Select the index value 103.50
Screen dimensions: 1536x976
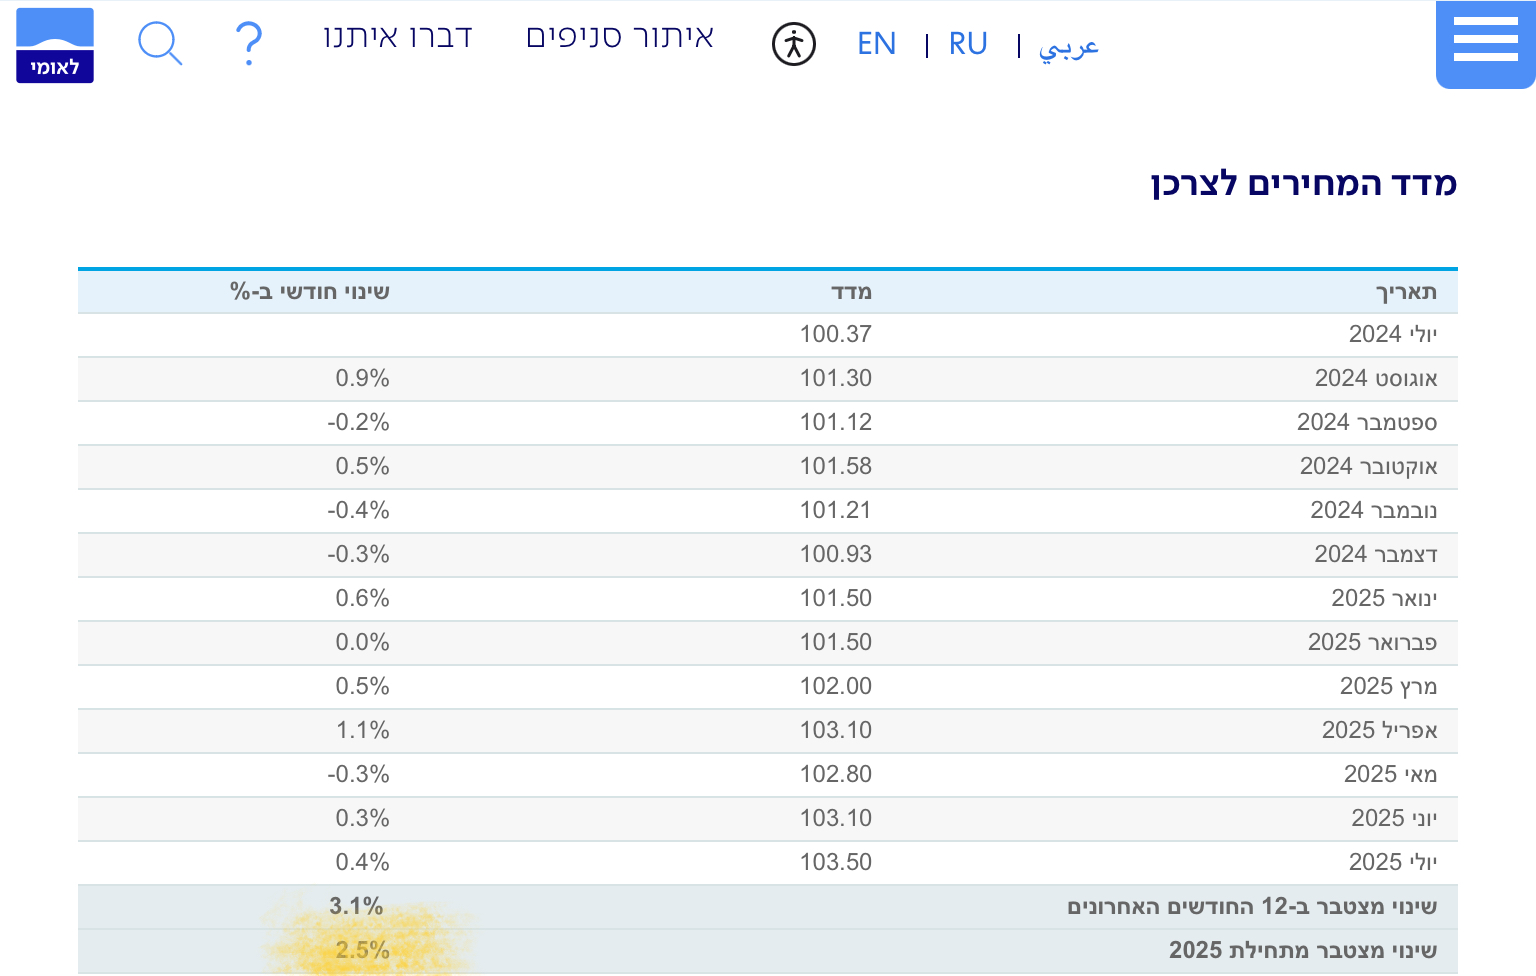pos(836,862)
